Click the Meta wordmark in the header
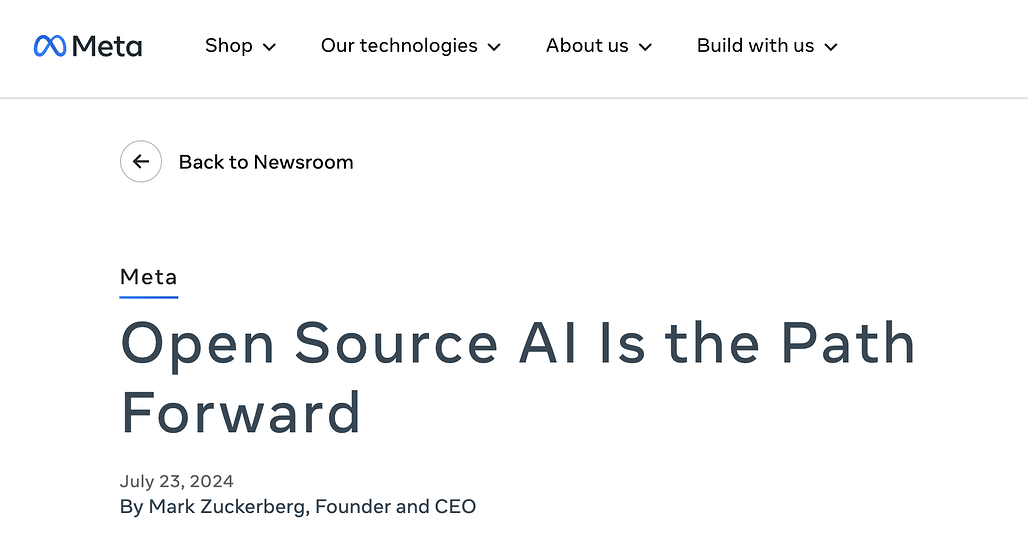 107,47
